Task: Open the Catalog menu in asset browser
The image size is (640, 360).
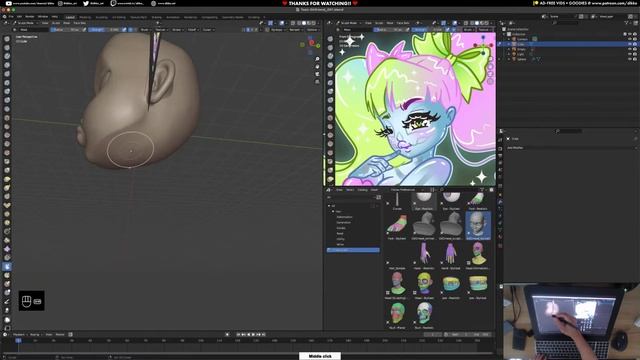Action: click(362, 190)
